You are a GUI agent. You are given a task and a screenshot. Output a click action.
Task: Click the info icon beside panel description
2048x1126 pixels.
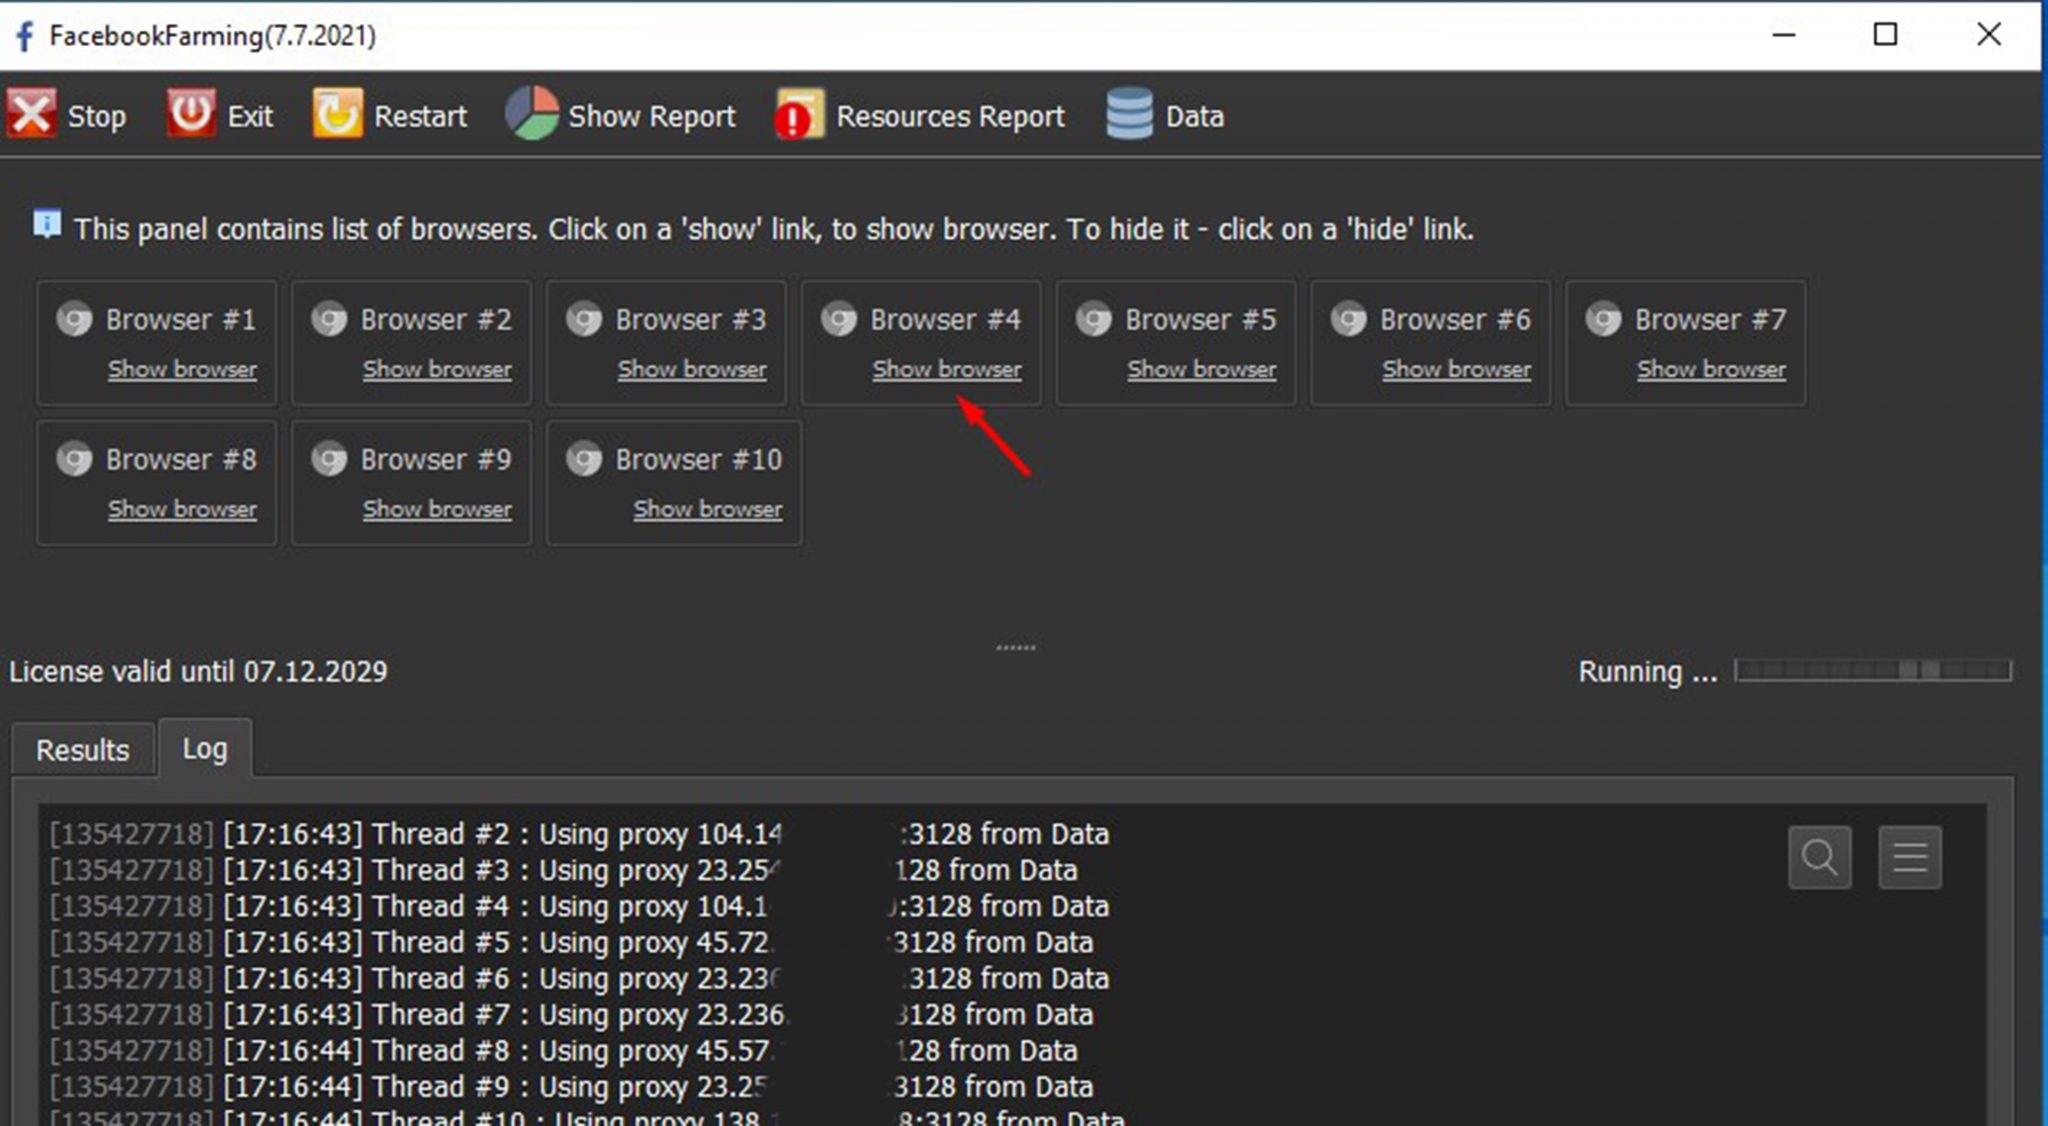coord(47,225)
